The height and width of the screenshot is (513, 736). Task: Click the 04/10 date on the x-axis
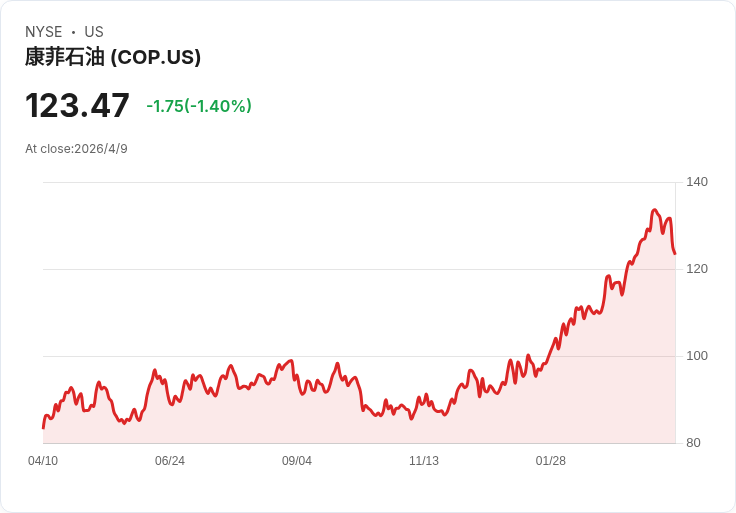pyautogui.click(x=43, y=461)
